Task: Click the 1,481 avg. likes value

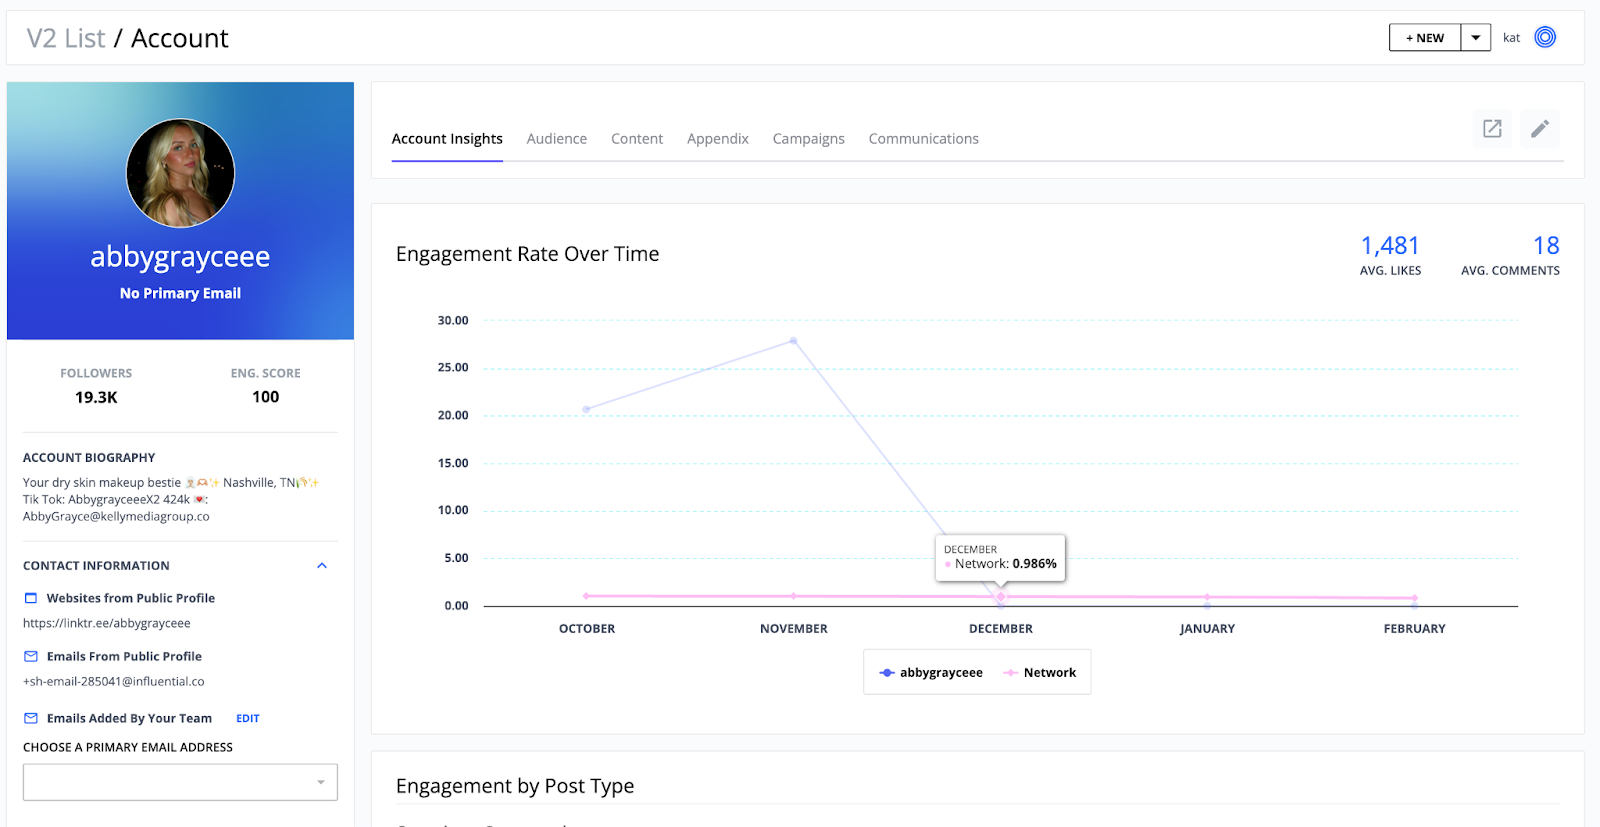Action: tap(1390, 245)
